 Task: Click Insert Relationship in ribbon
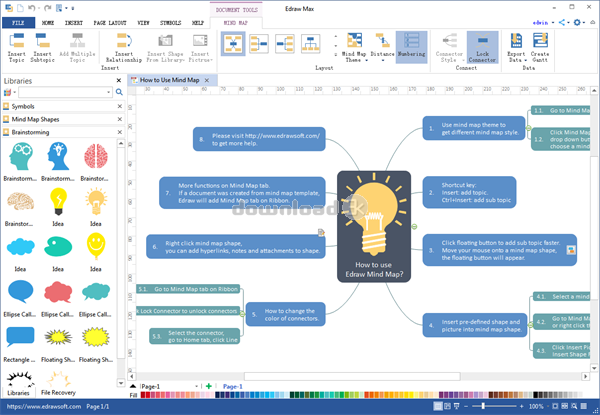(124, 48)
